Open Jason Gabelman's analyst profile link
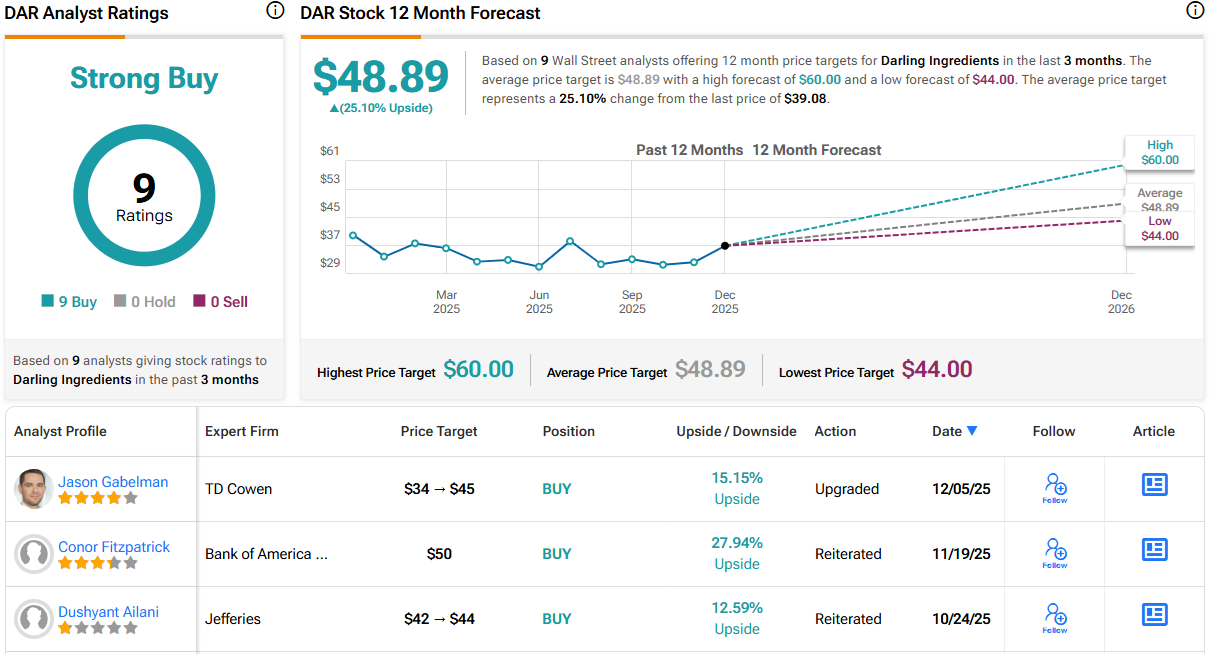This screenshot has width=1209, height=654. click(112, 481)
